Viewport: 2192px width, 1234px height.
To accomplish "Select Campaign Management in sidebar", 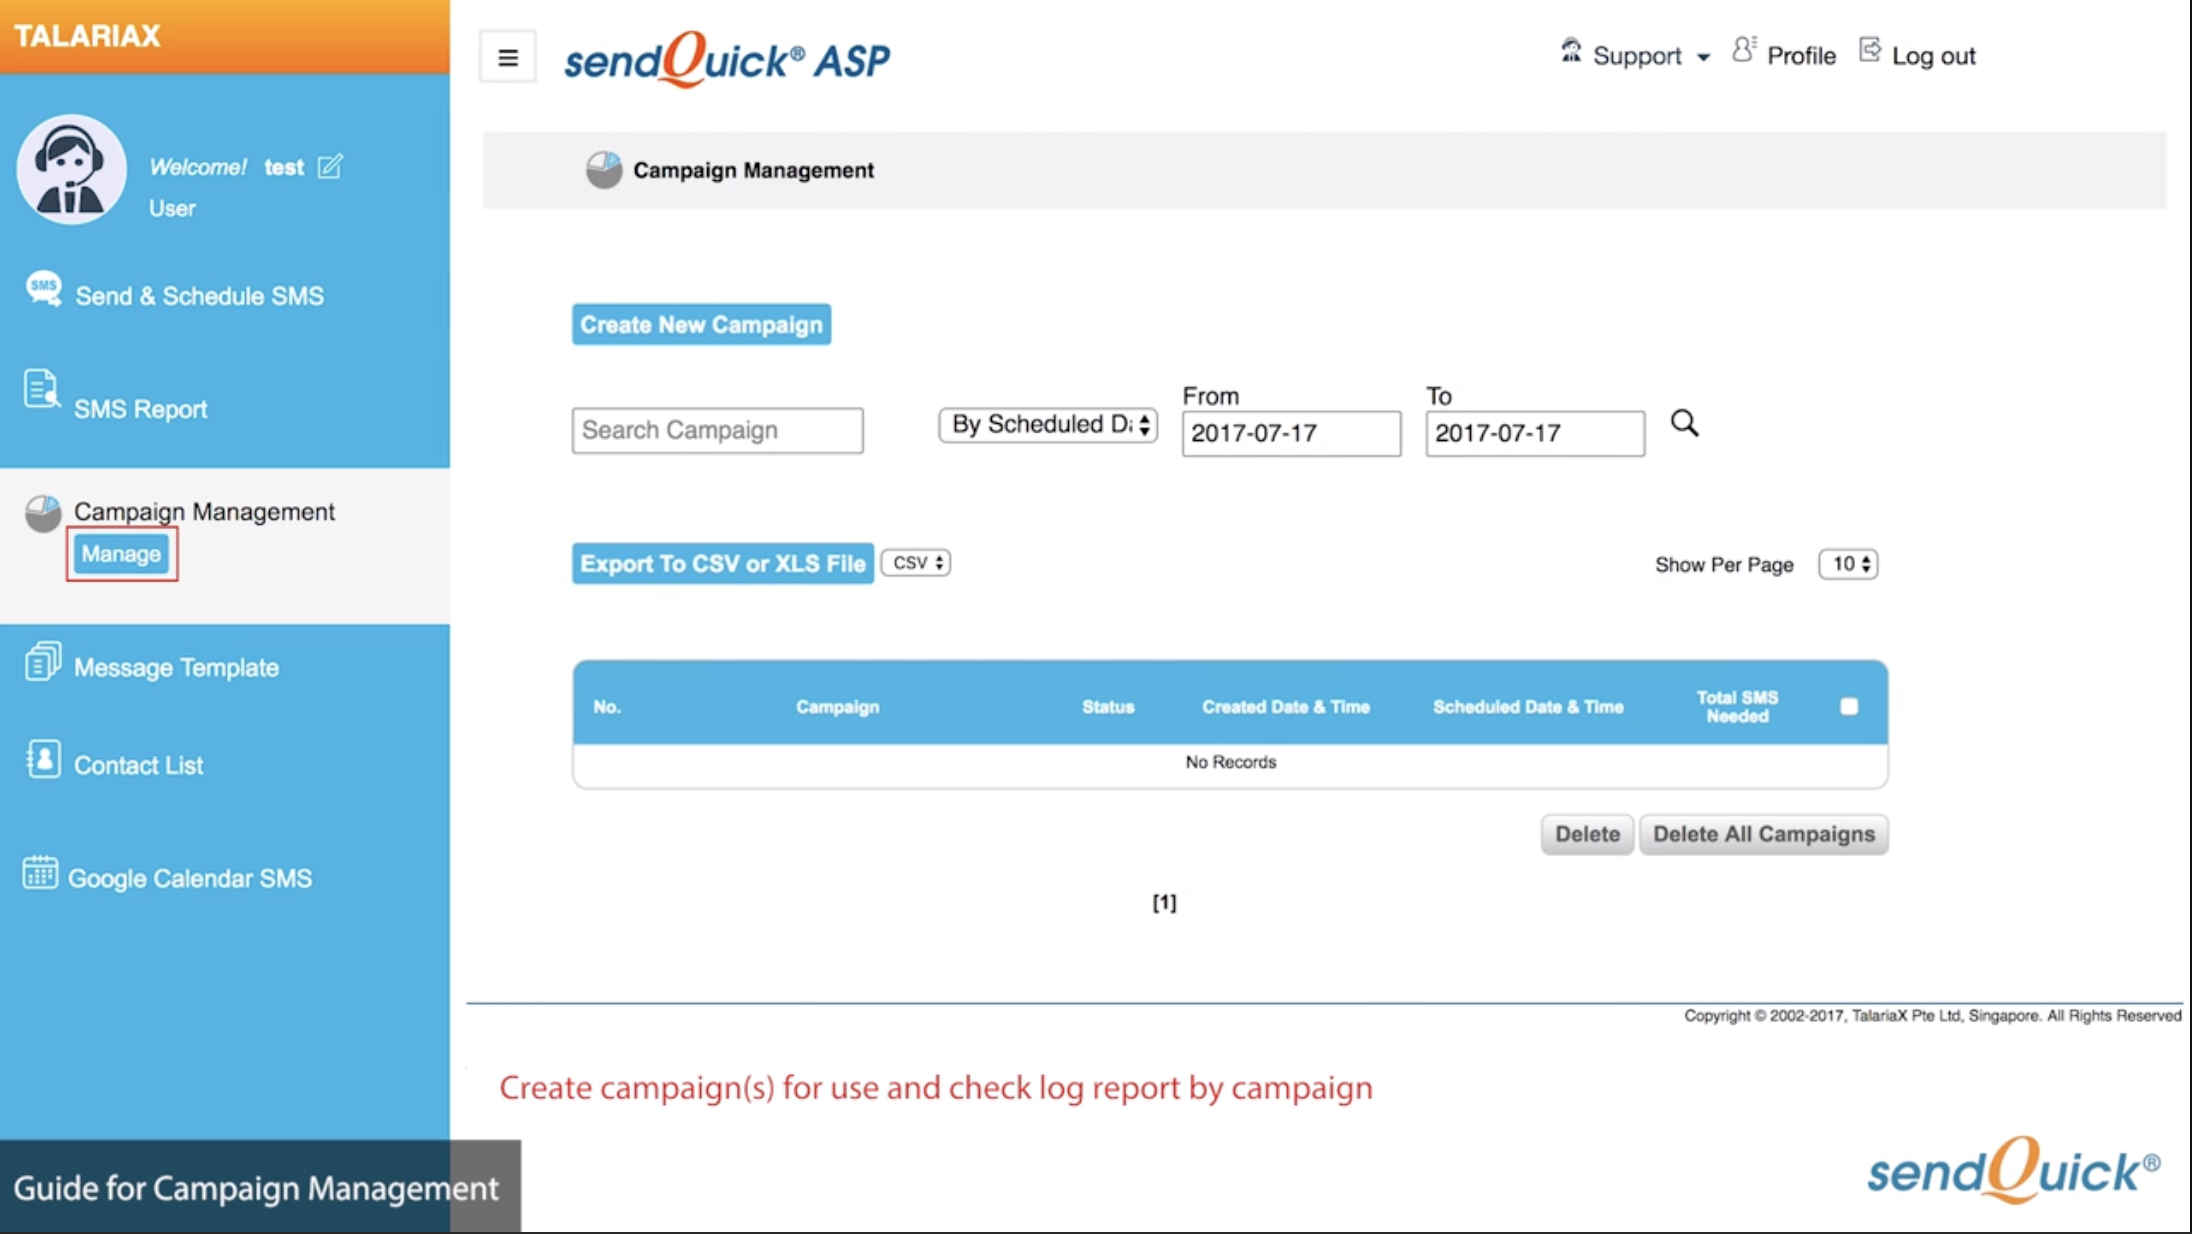I will click(204, 511).
